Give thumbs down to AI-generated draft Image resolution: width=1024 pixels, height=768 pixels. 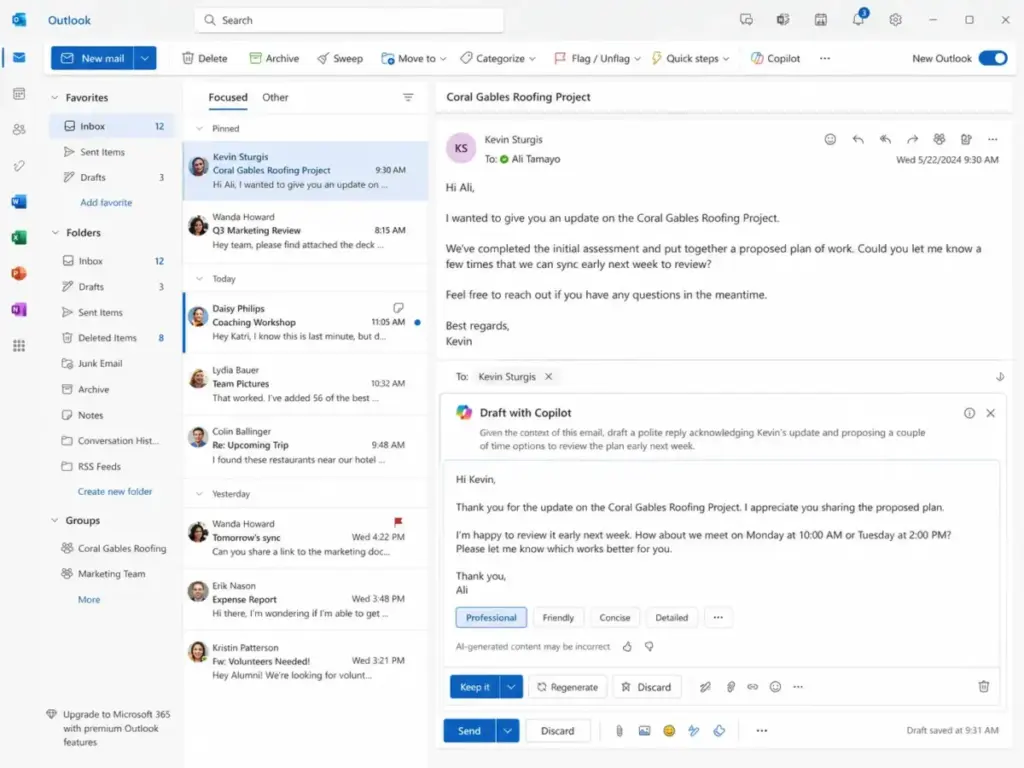pos(649,647)
